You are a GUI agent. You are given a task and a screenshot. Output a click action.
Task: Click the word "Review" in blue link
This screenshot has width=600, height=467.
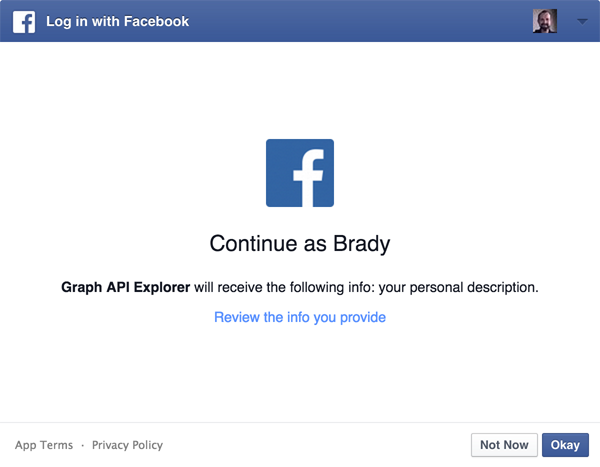pyautogui.click(x=236, y=317)
